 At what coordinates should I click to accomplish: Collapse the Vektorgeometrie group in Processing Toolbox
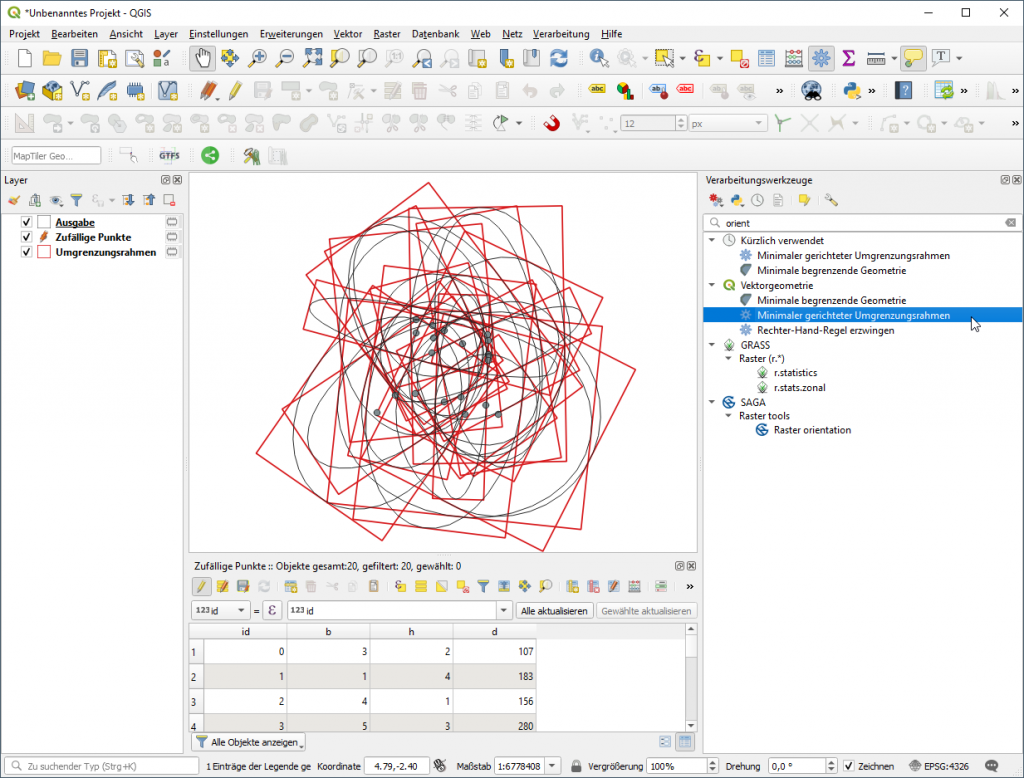pyautogui.click(x=713, y=285)
